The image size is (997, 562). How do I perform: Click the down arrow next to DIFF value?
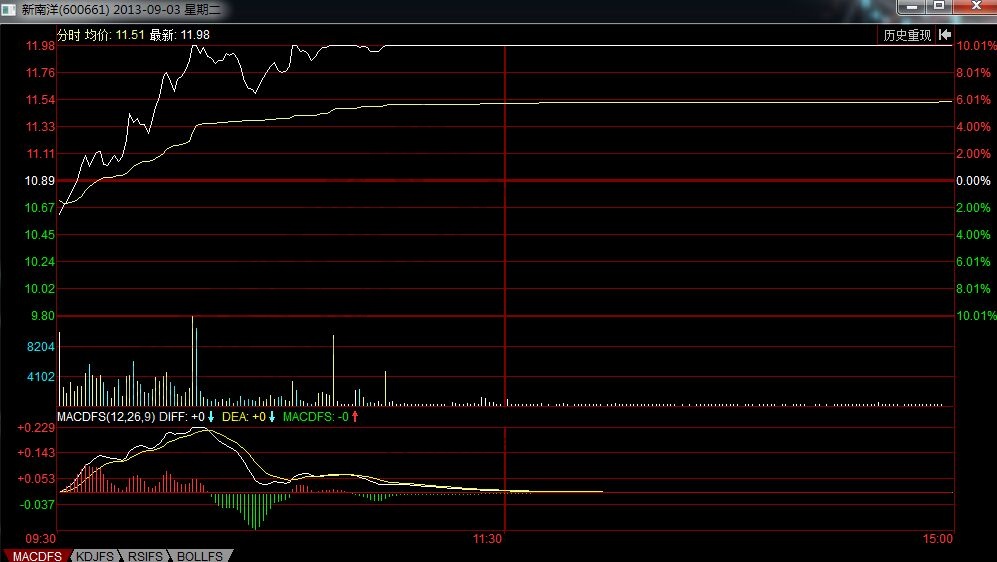(x=212, y=416)
